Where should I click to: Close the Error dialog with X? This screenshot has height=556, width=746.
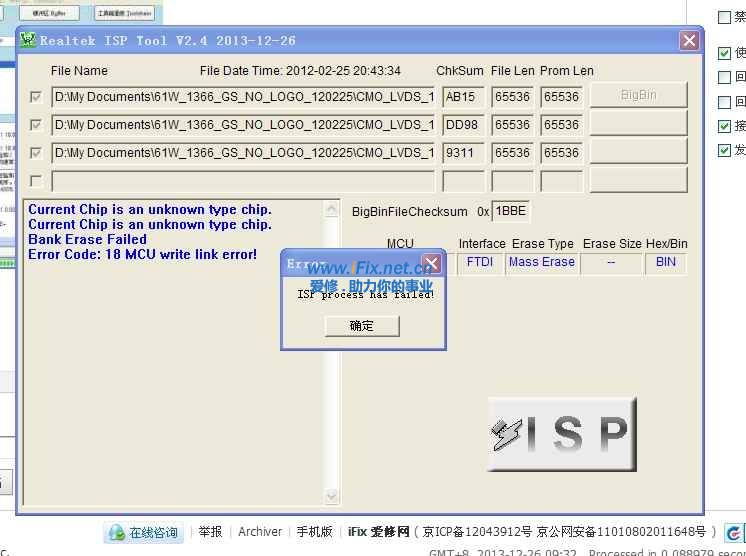coord(431,264)
